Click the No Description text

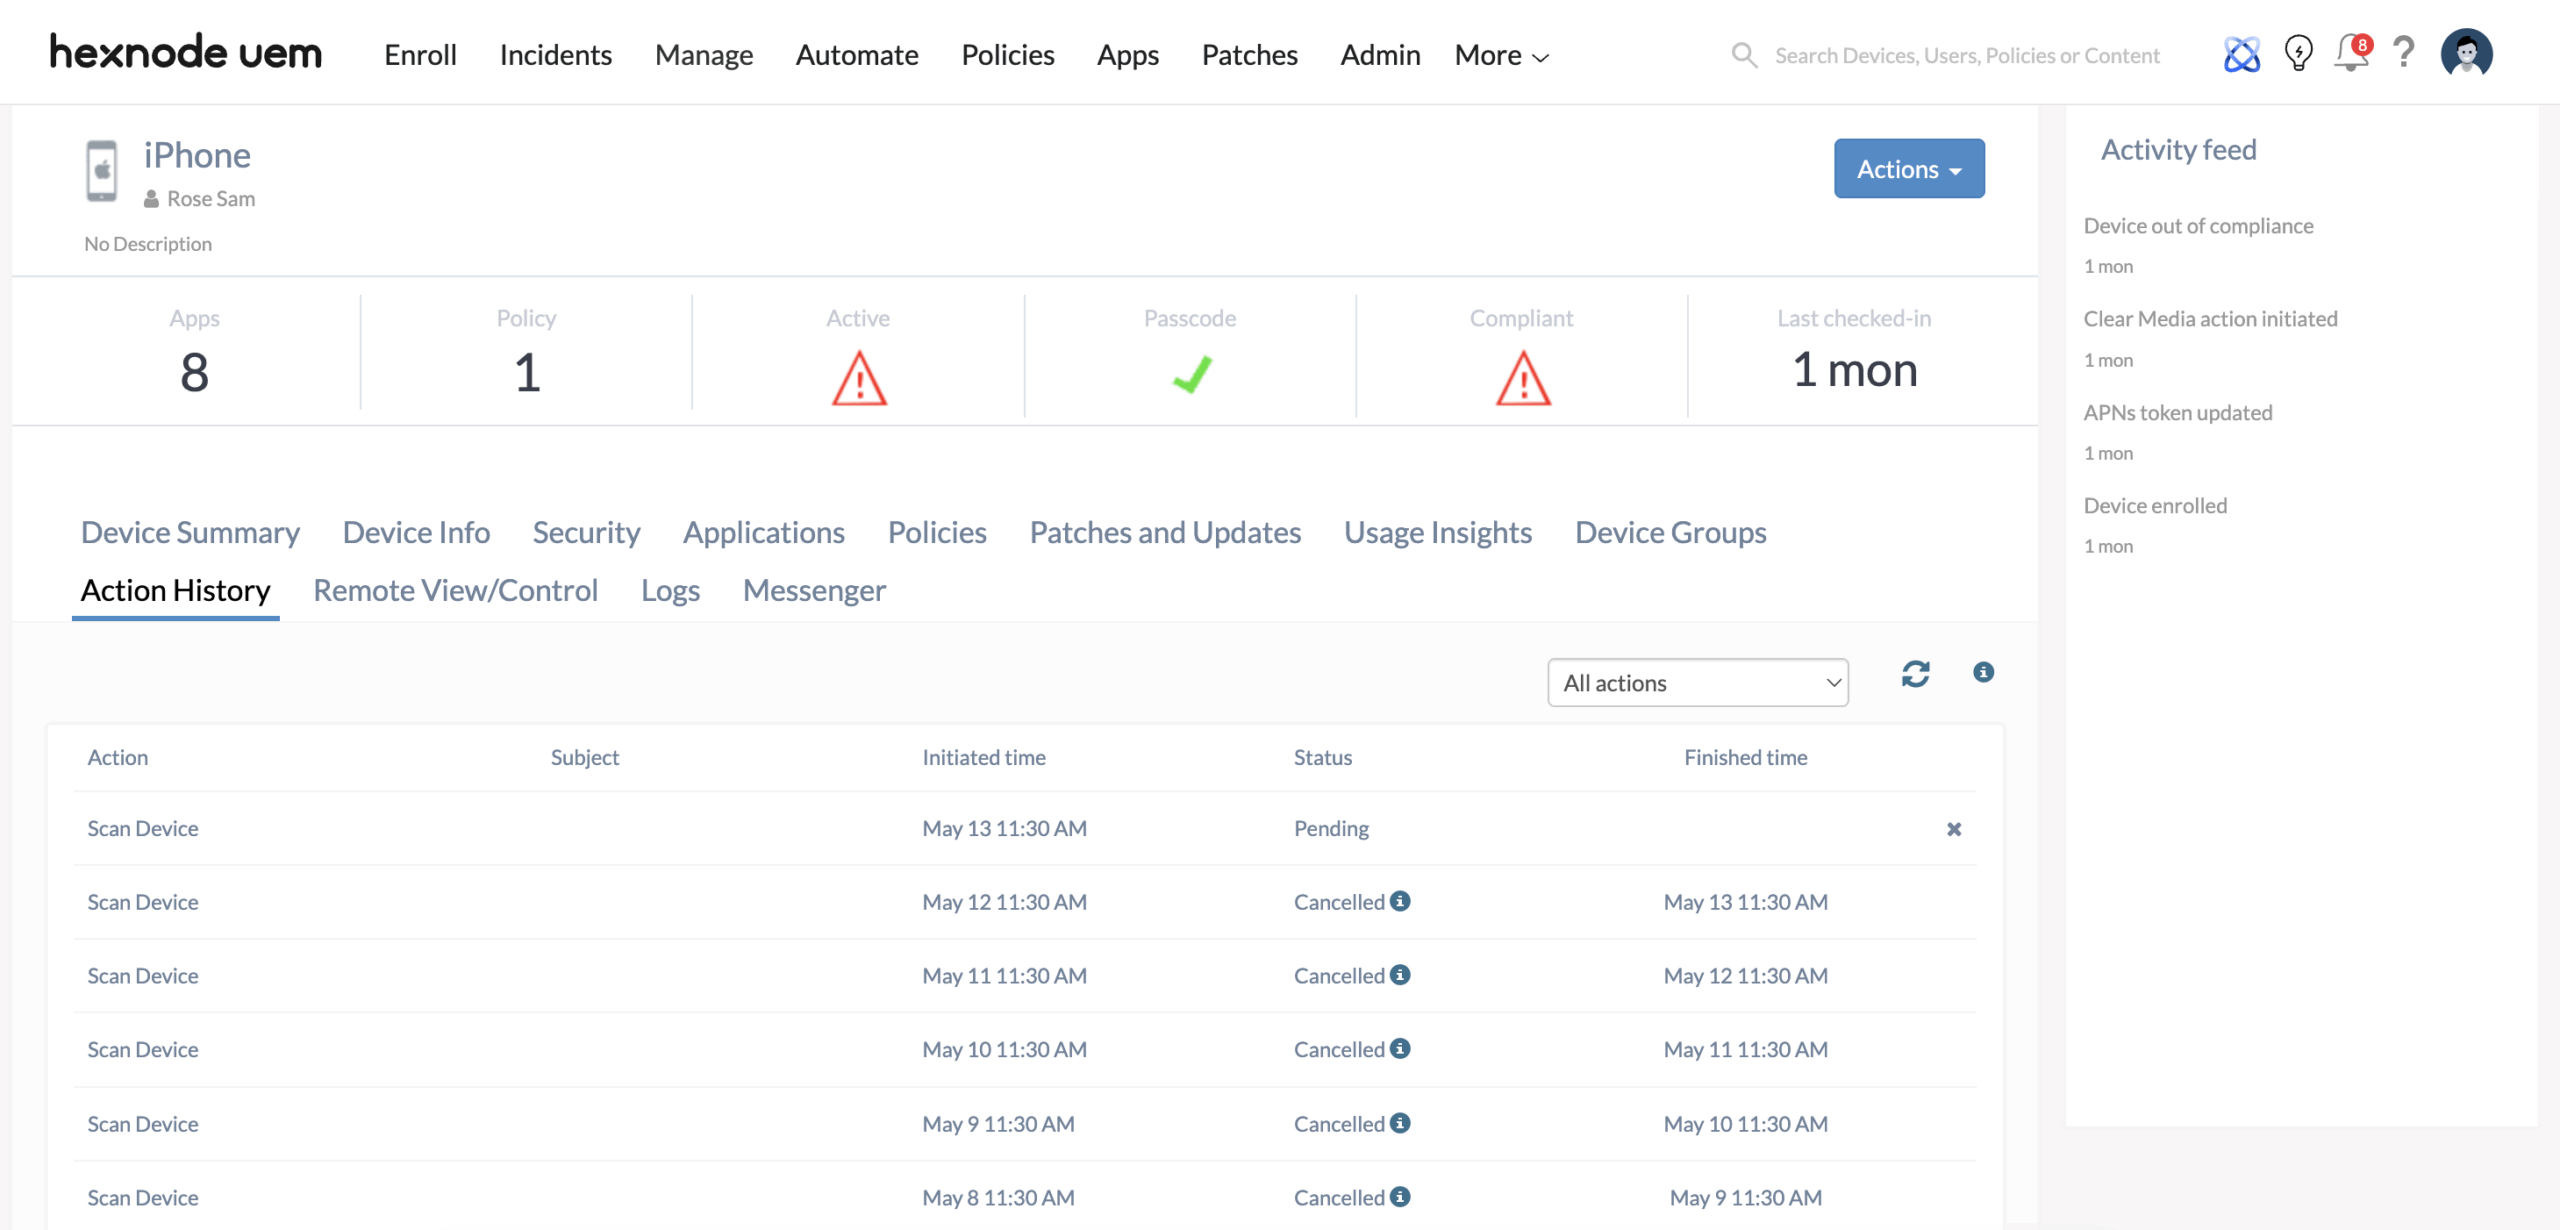coord(148,244)
